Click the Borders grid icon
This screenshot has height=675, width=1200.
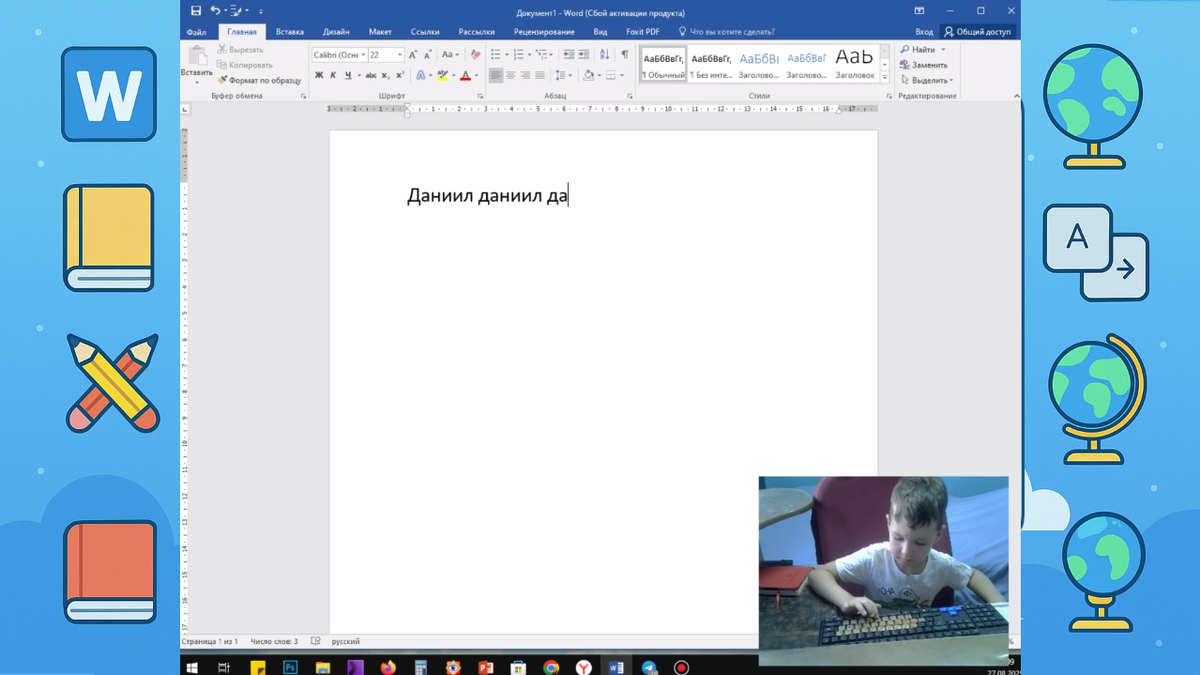[x=611, y=75]
